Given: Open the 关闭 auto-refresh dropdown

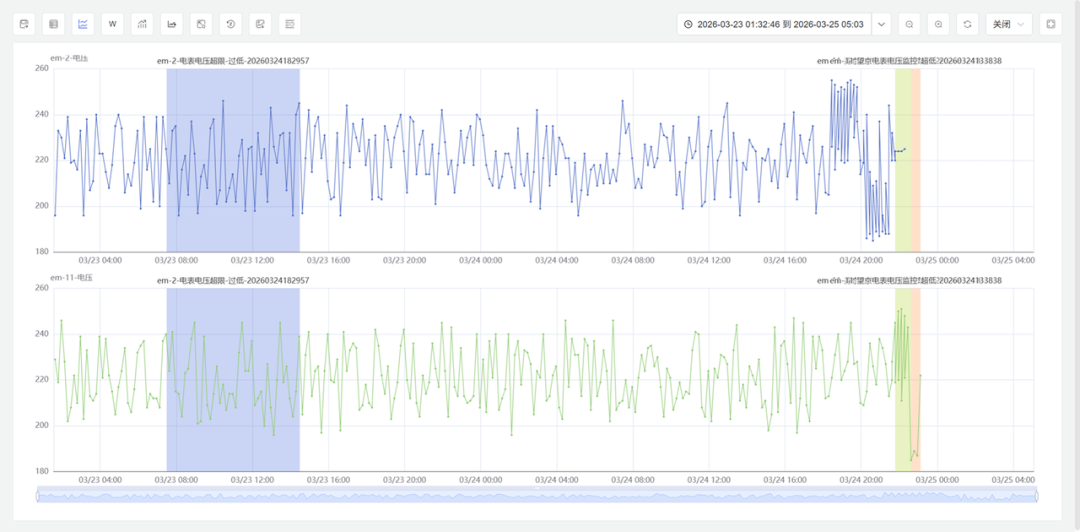Looking at the screenshot, I should (x=1009, y=24).
